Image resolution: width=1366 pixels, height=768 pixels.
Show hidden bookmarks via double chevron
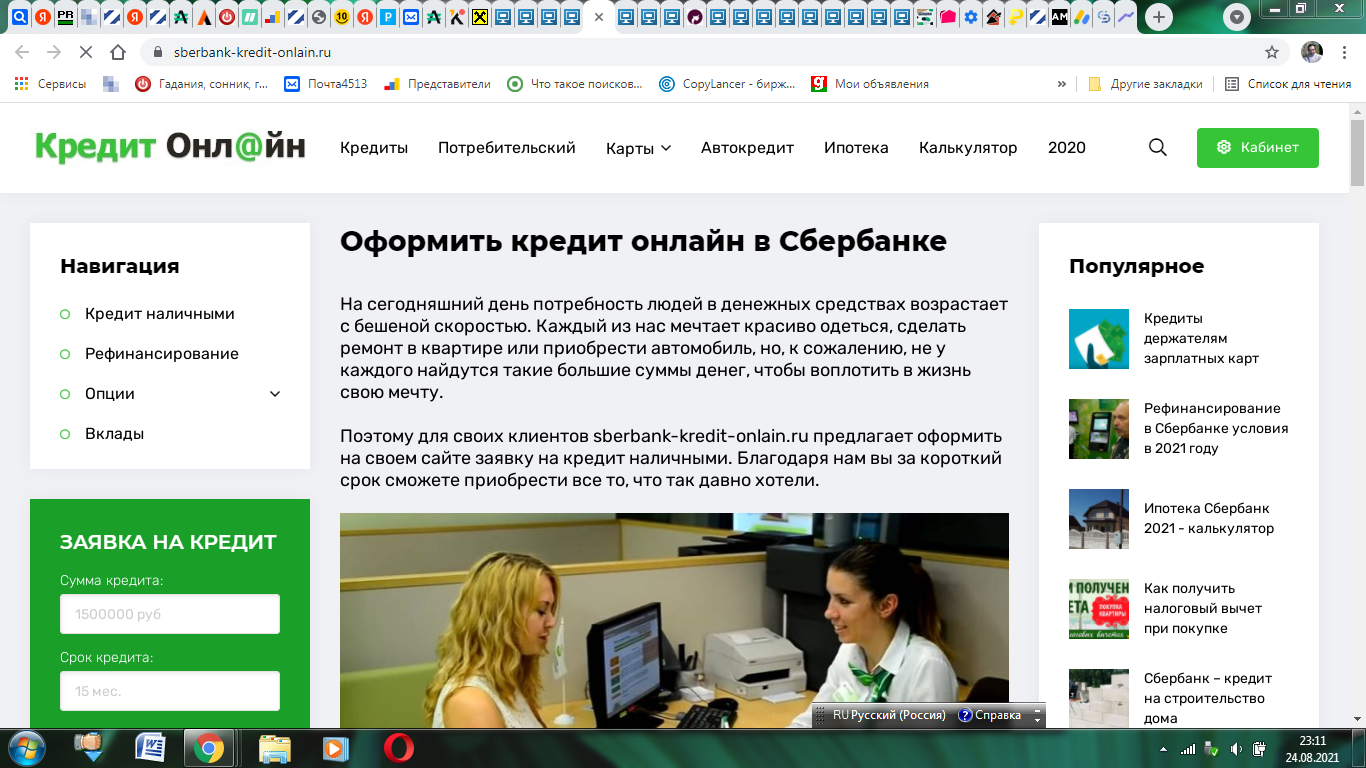pyautogui.click(x=1061, y=84)
